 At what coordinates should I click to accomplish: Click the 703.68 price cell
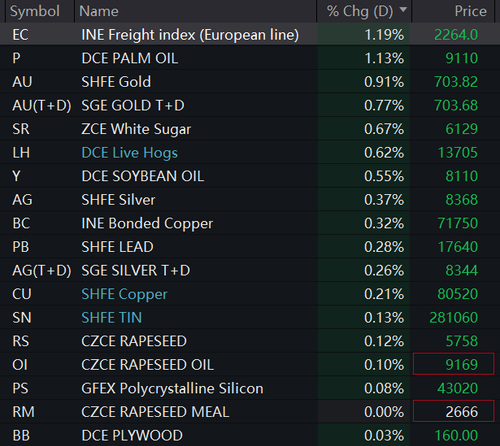coord(456,106)
